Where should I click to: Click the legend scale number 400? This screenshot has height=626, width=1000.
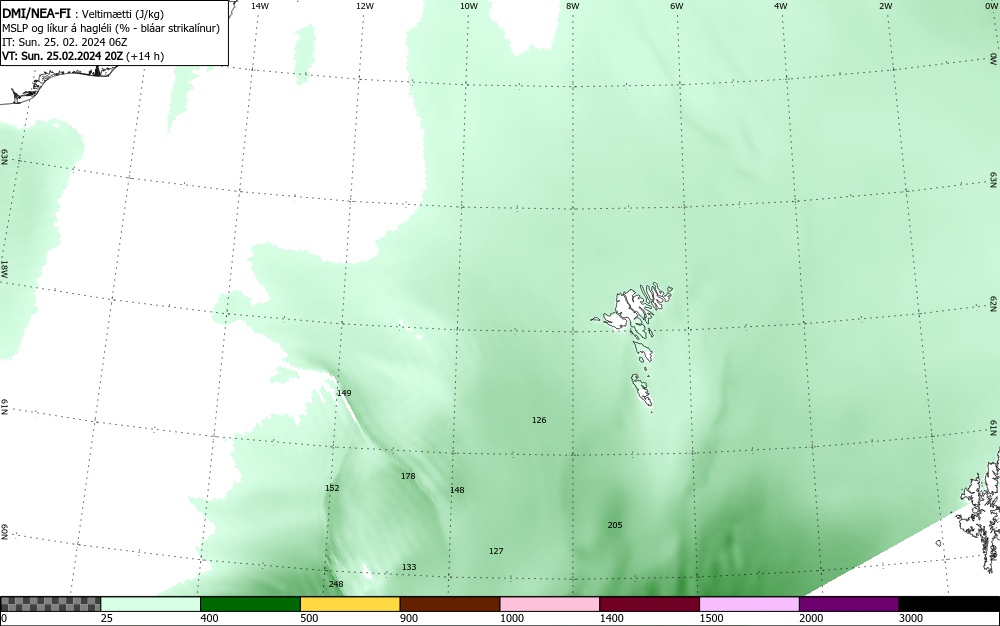pyautogui.click(x=209, y=618)
